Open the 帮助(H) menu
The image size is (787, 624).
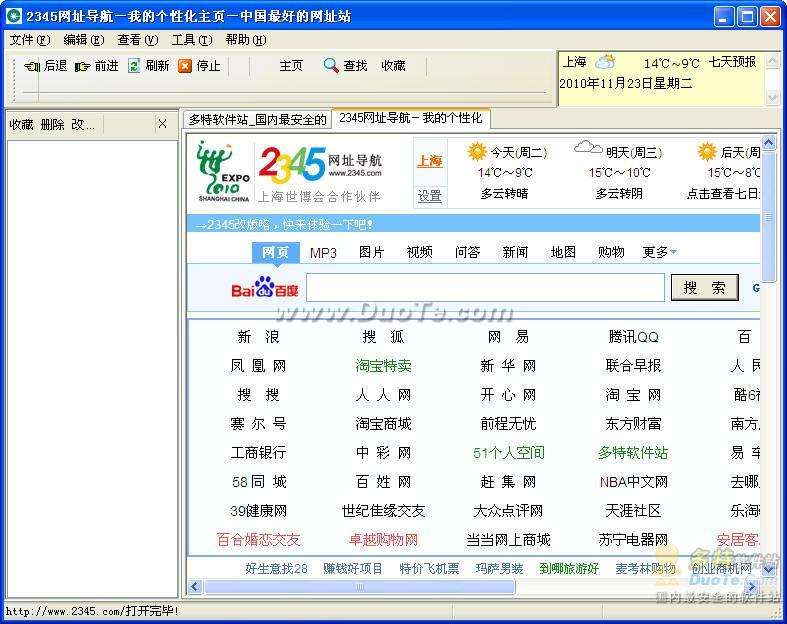(246, 40)
